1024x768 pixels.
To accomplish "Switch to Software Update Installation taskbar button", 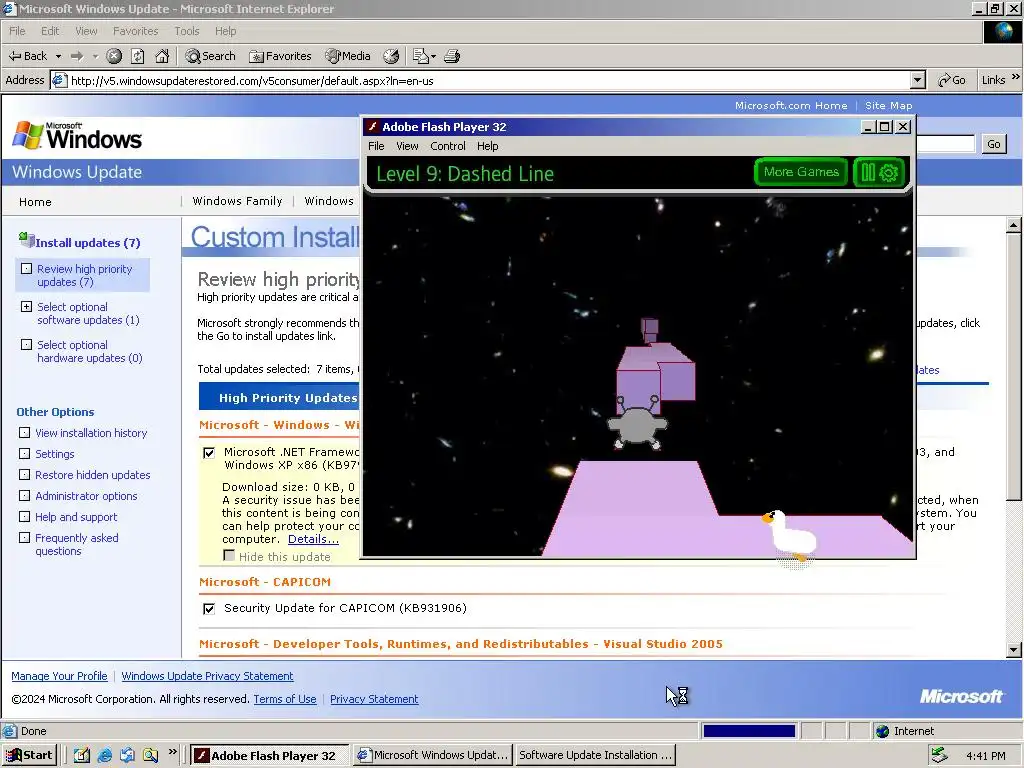I will click(595, 755).
